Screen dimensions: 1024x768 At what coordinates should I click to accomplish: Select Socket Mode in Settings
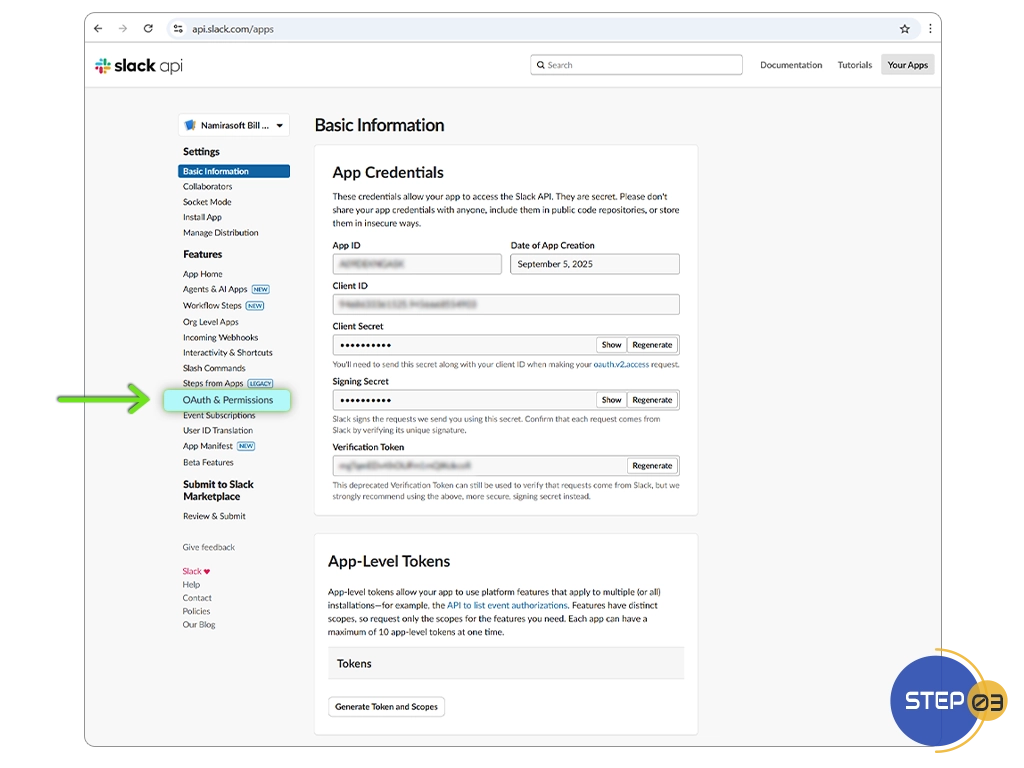click(x=207, y=202)
